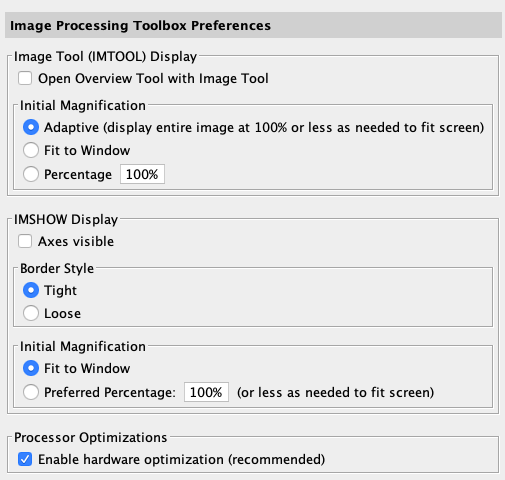Enable Open Overview Tool with Image Tool checkbox

(x=25, y=79)
